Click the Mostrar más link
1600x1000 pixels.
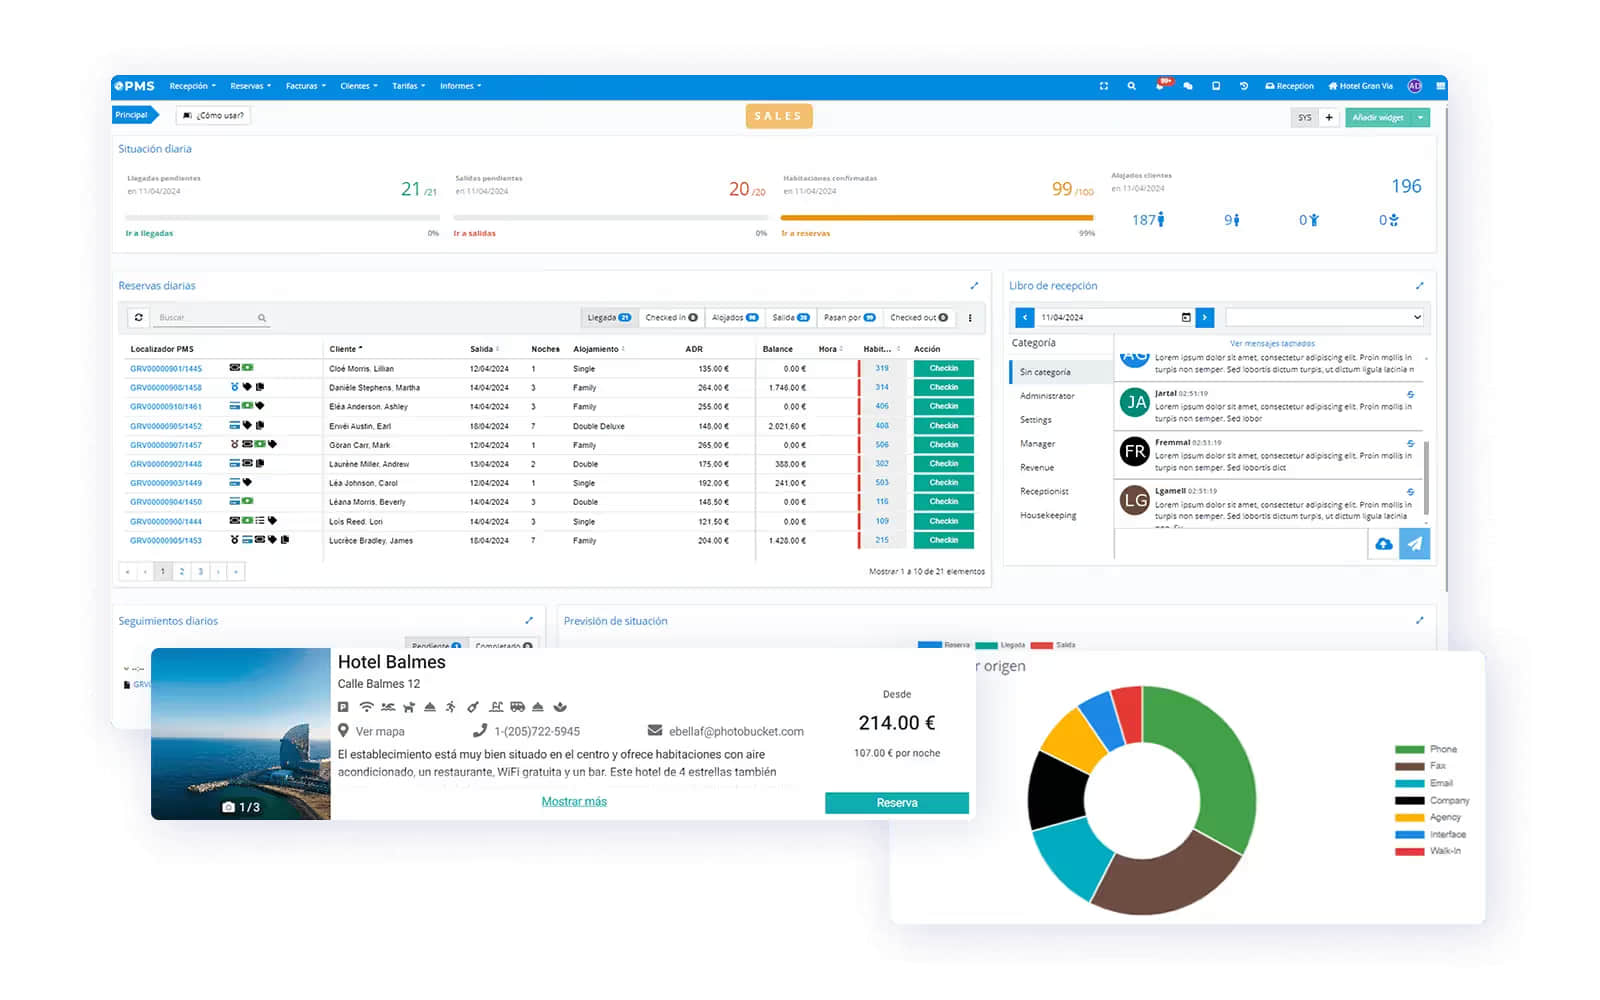[574, 802]
